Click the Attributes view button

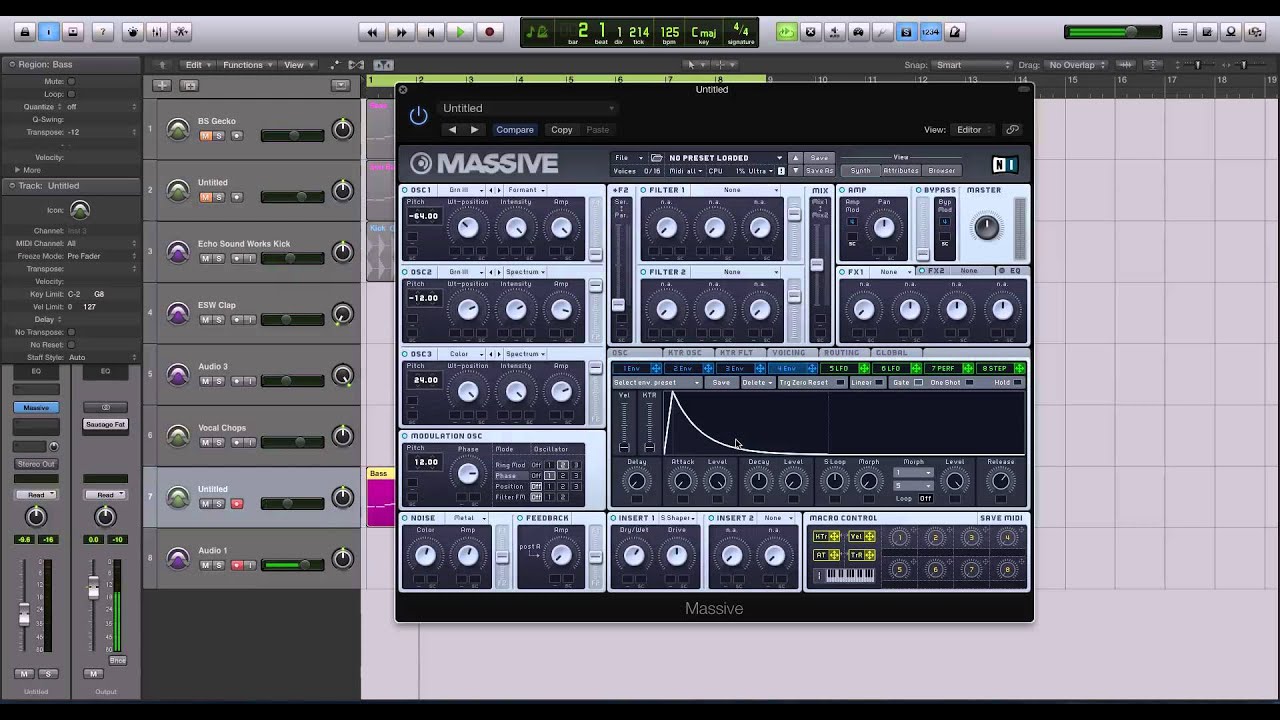tap(900, 171)
